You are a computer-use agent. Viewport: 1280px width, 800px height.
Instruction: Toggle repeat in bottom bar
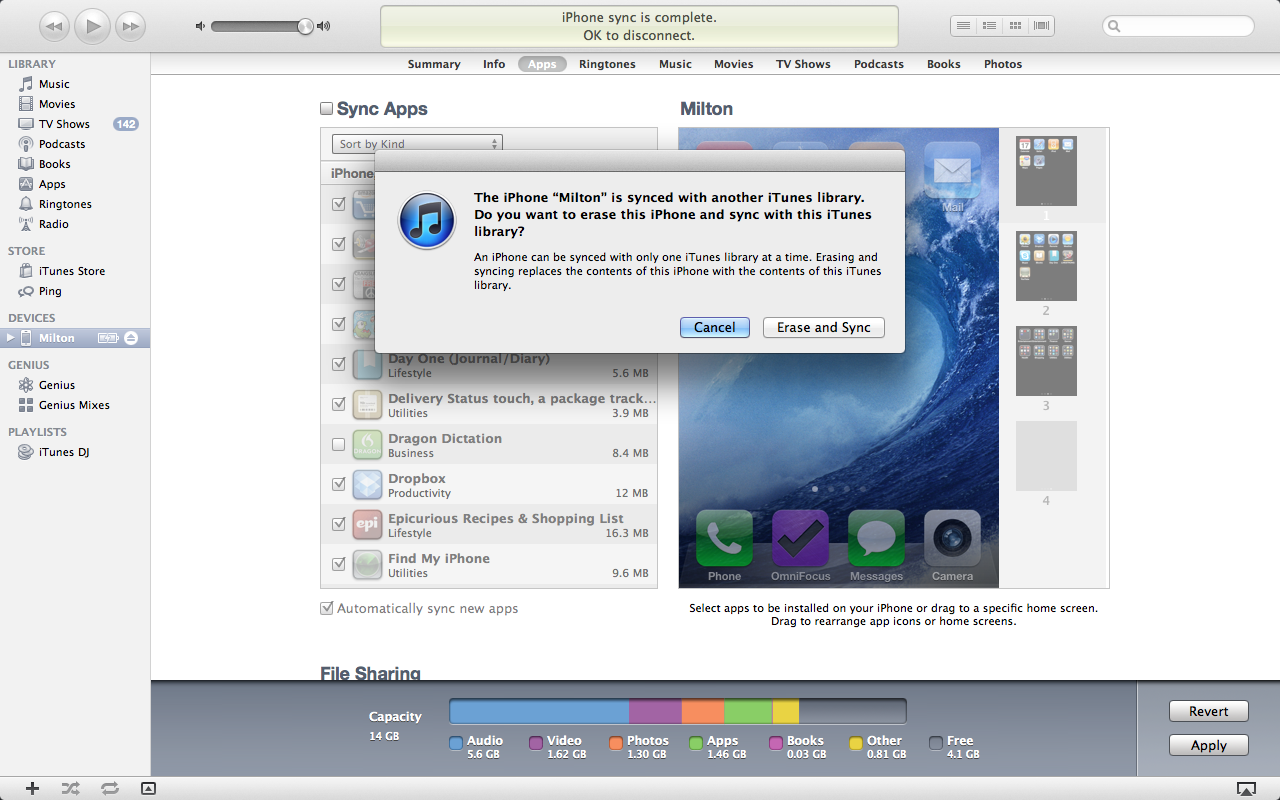tap(109, 788)
